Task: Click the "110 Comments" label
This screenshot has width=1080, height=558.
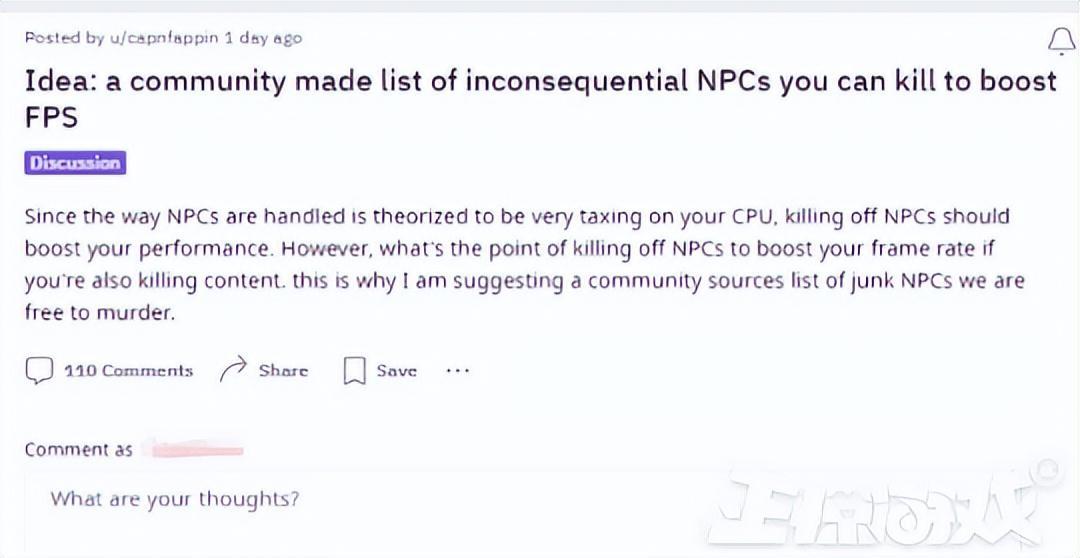Action: pos(128,371)
